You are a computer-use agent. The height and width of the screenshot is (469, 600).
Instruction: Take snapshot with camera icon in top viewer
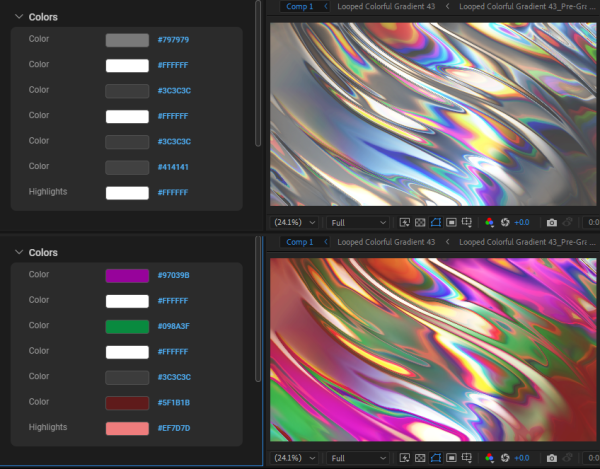click(551, 222)
